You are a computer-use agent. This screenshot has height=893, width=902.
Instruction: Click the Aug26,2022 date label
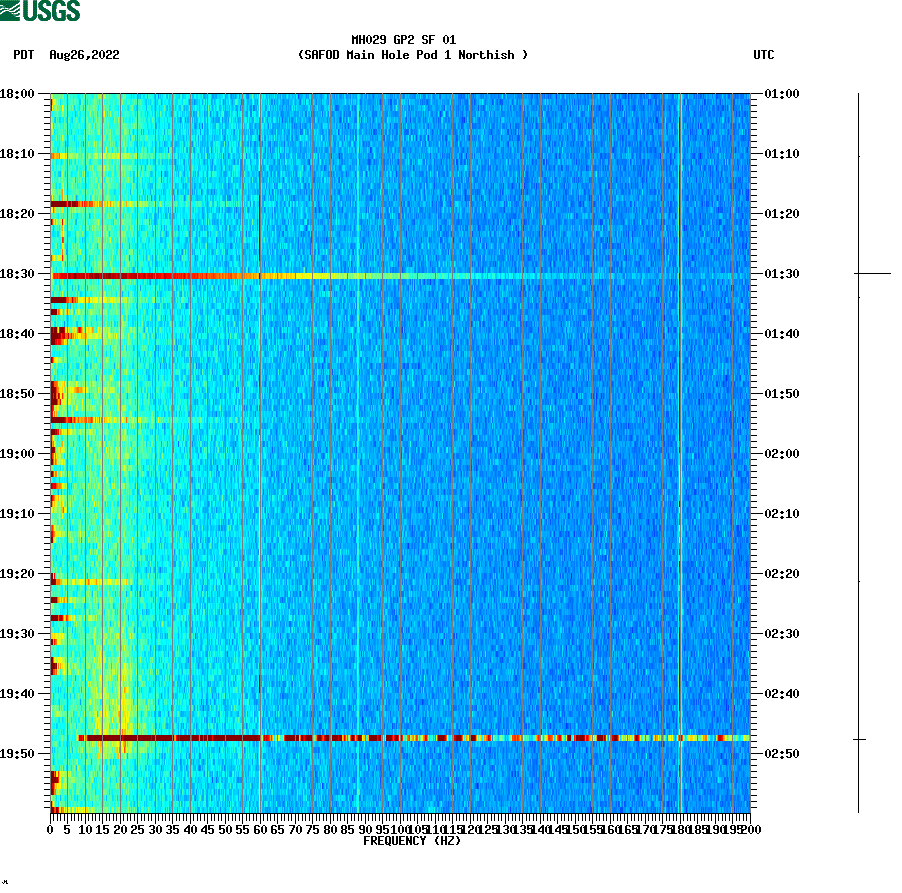(83, 56)
